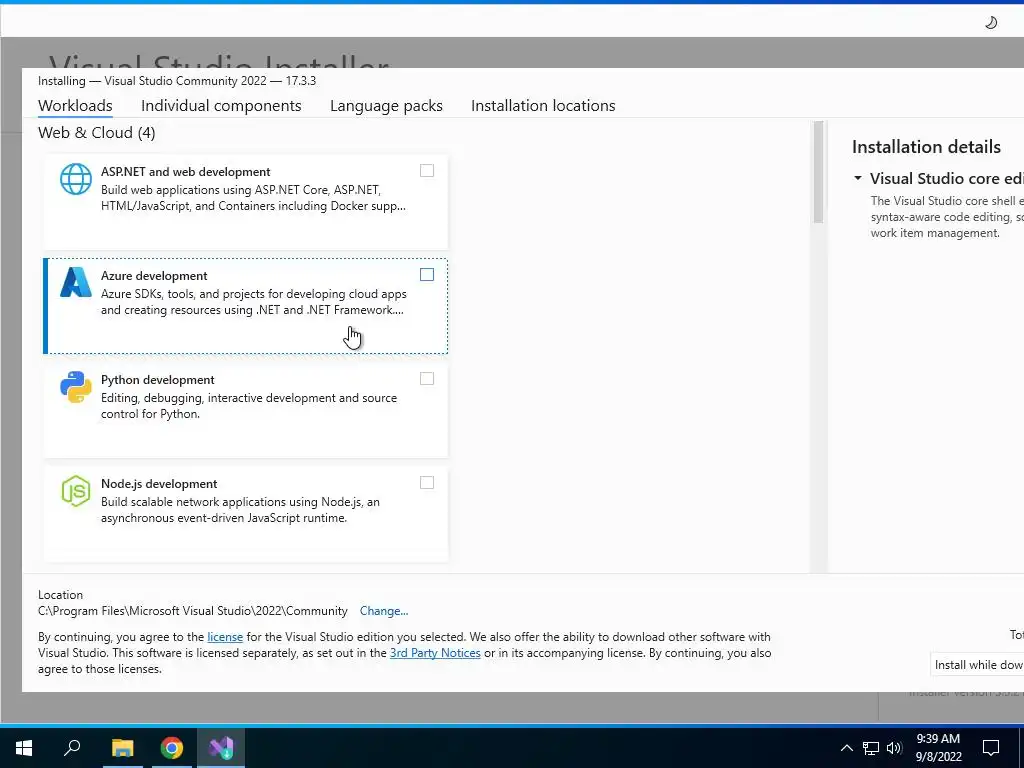Click the Python development logo icon
The height and width of the screenshot is (768, 1024).
click(76, 387)
